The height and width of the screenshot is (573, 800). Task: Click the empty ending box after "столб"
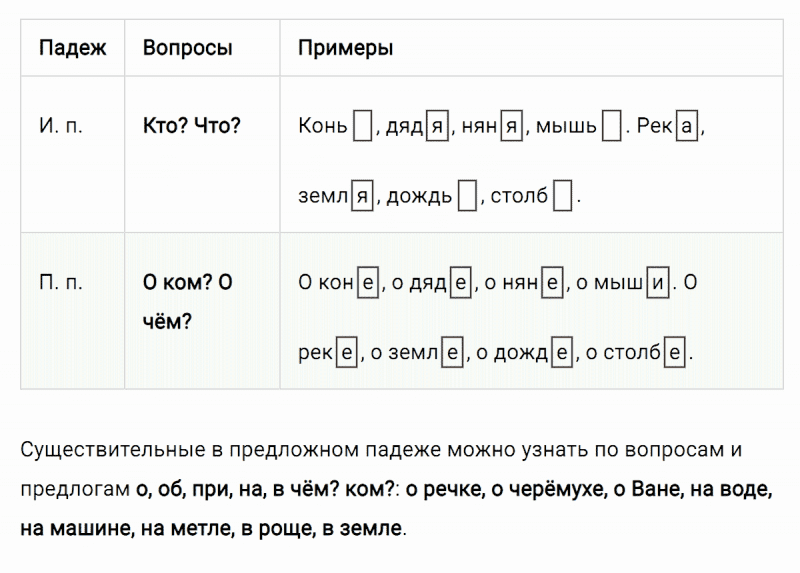tap(563, 197)
